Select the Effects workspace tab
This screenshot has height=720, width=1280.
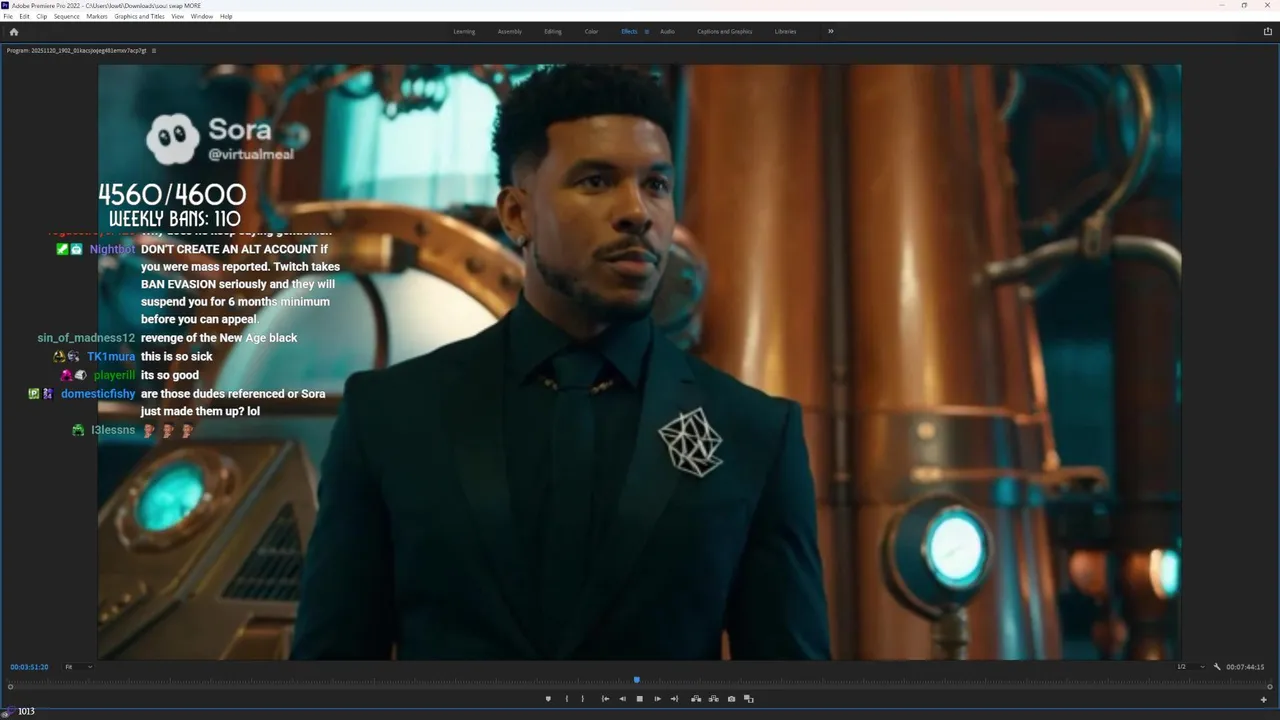tap(629, 31)
